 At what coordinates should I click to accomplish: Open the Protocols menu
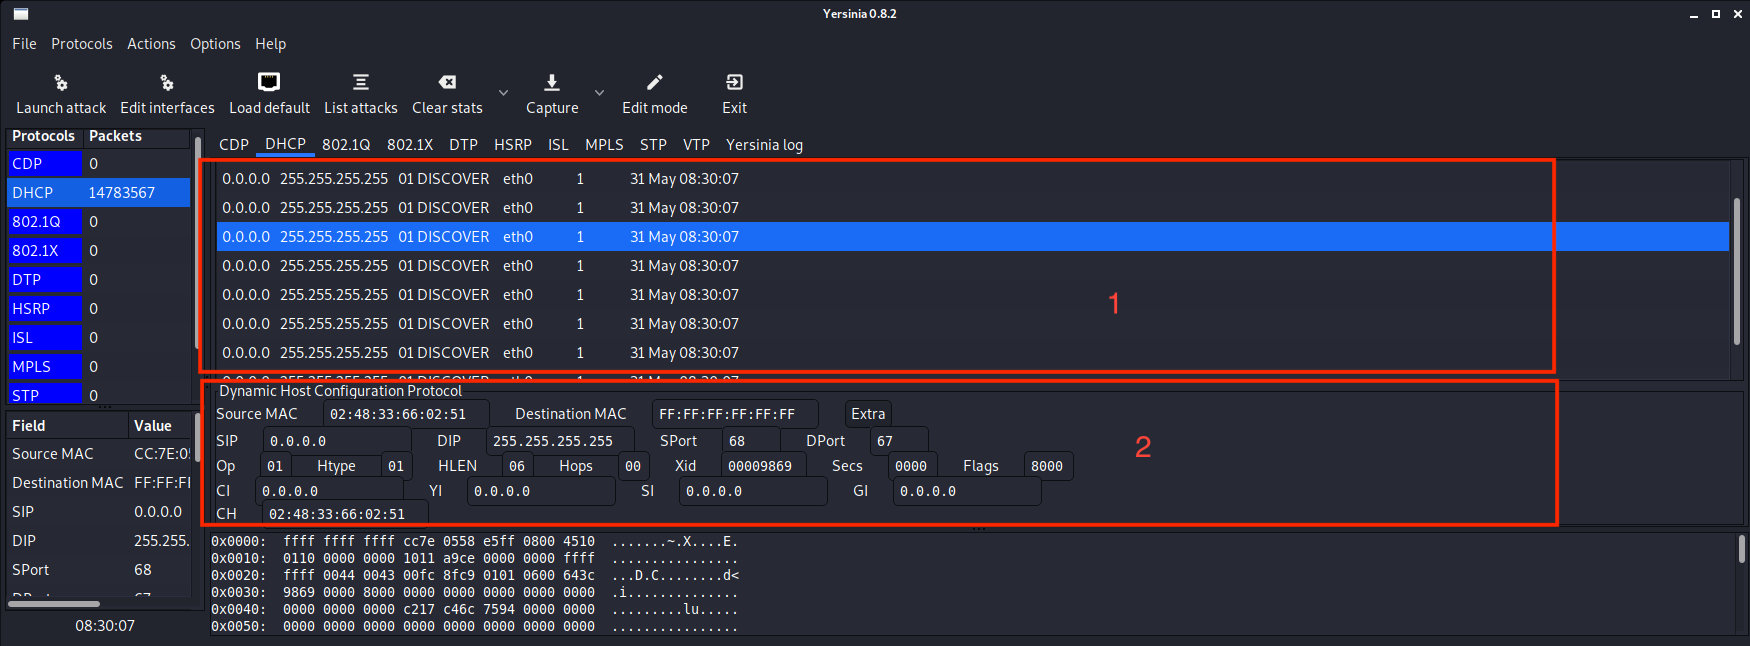click(82, 44)
